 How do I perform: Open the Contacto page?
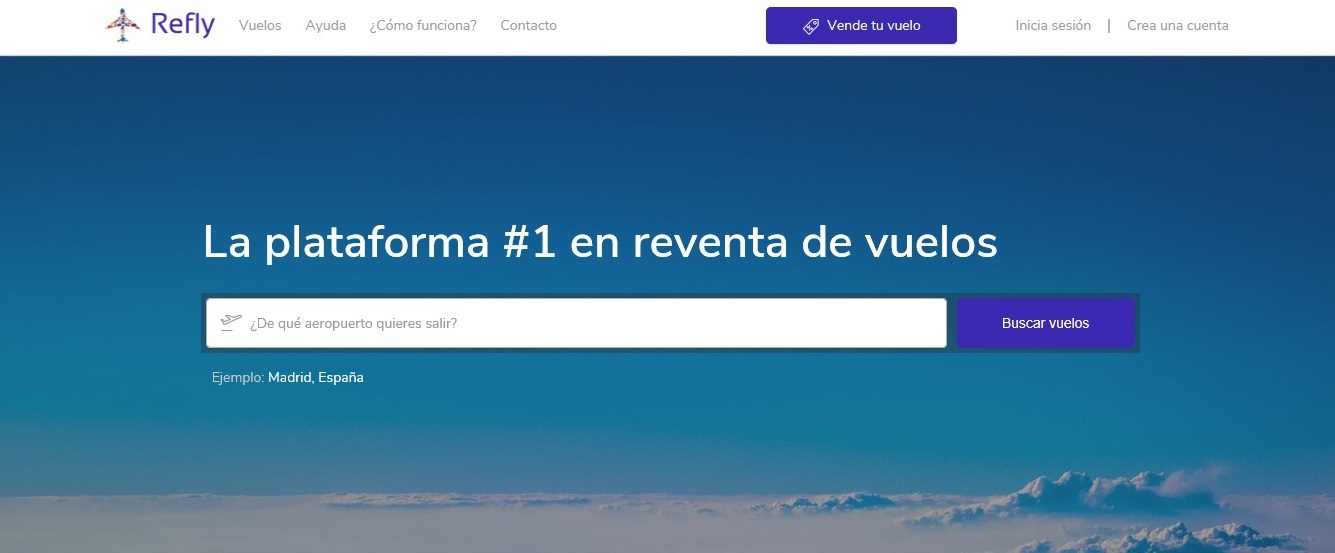529,25
